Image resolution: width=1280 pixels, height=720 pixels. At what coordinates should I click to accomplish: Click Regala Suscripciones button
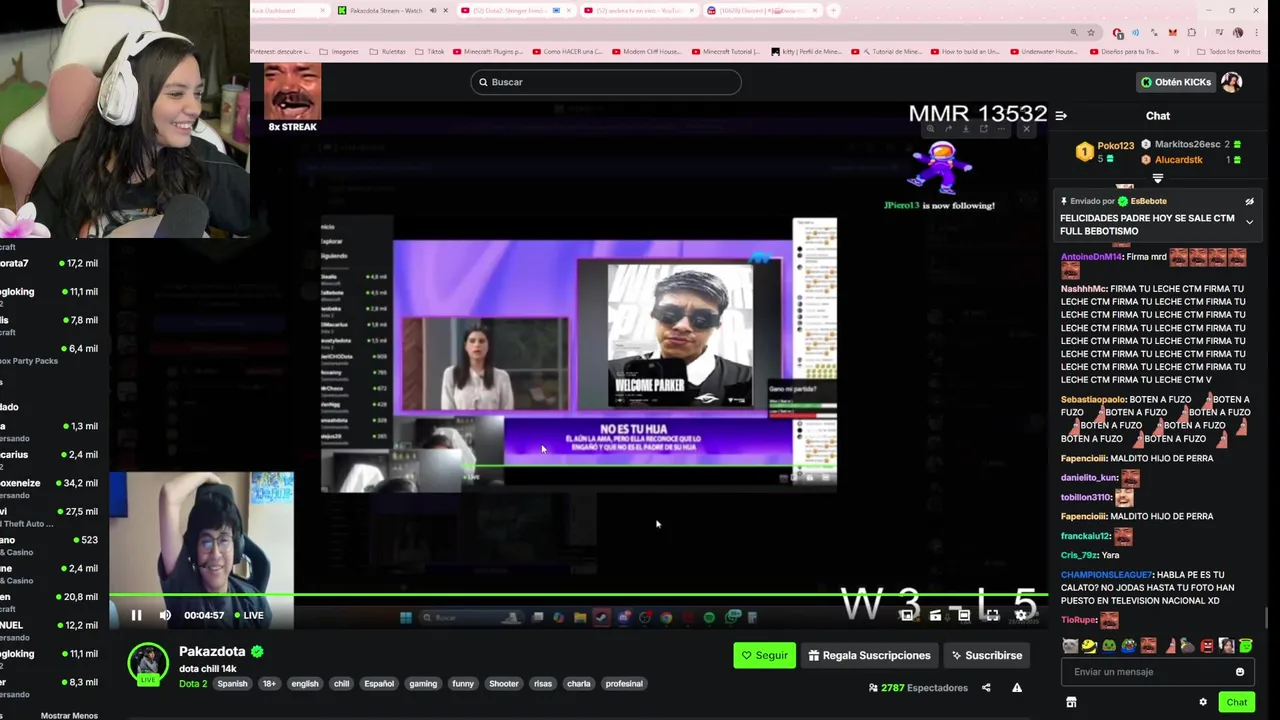(x=869, y=655)
